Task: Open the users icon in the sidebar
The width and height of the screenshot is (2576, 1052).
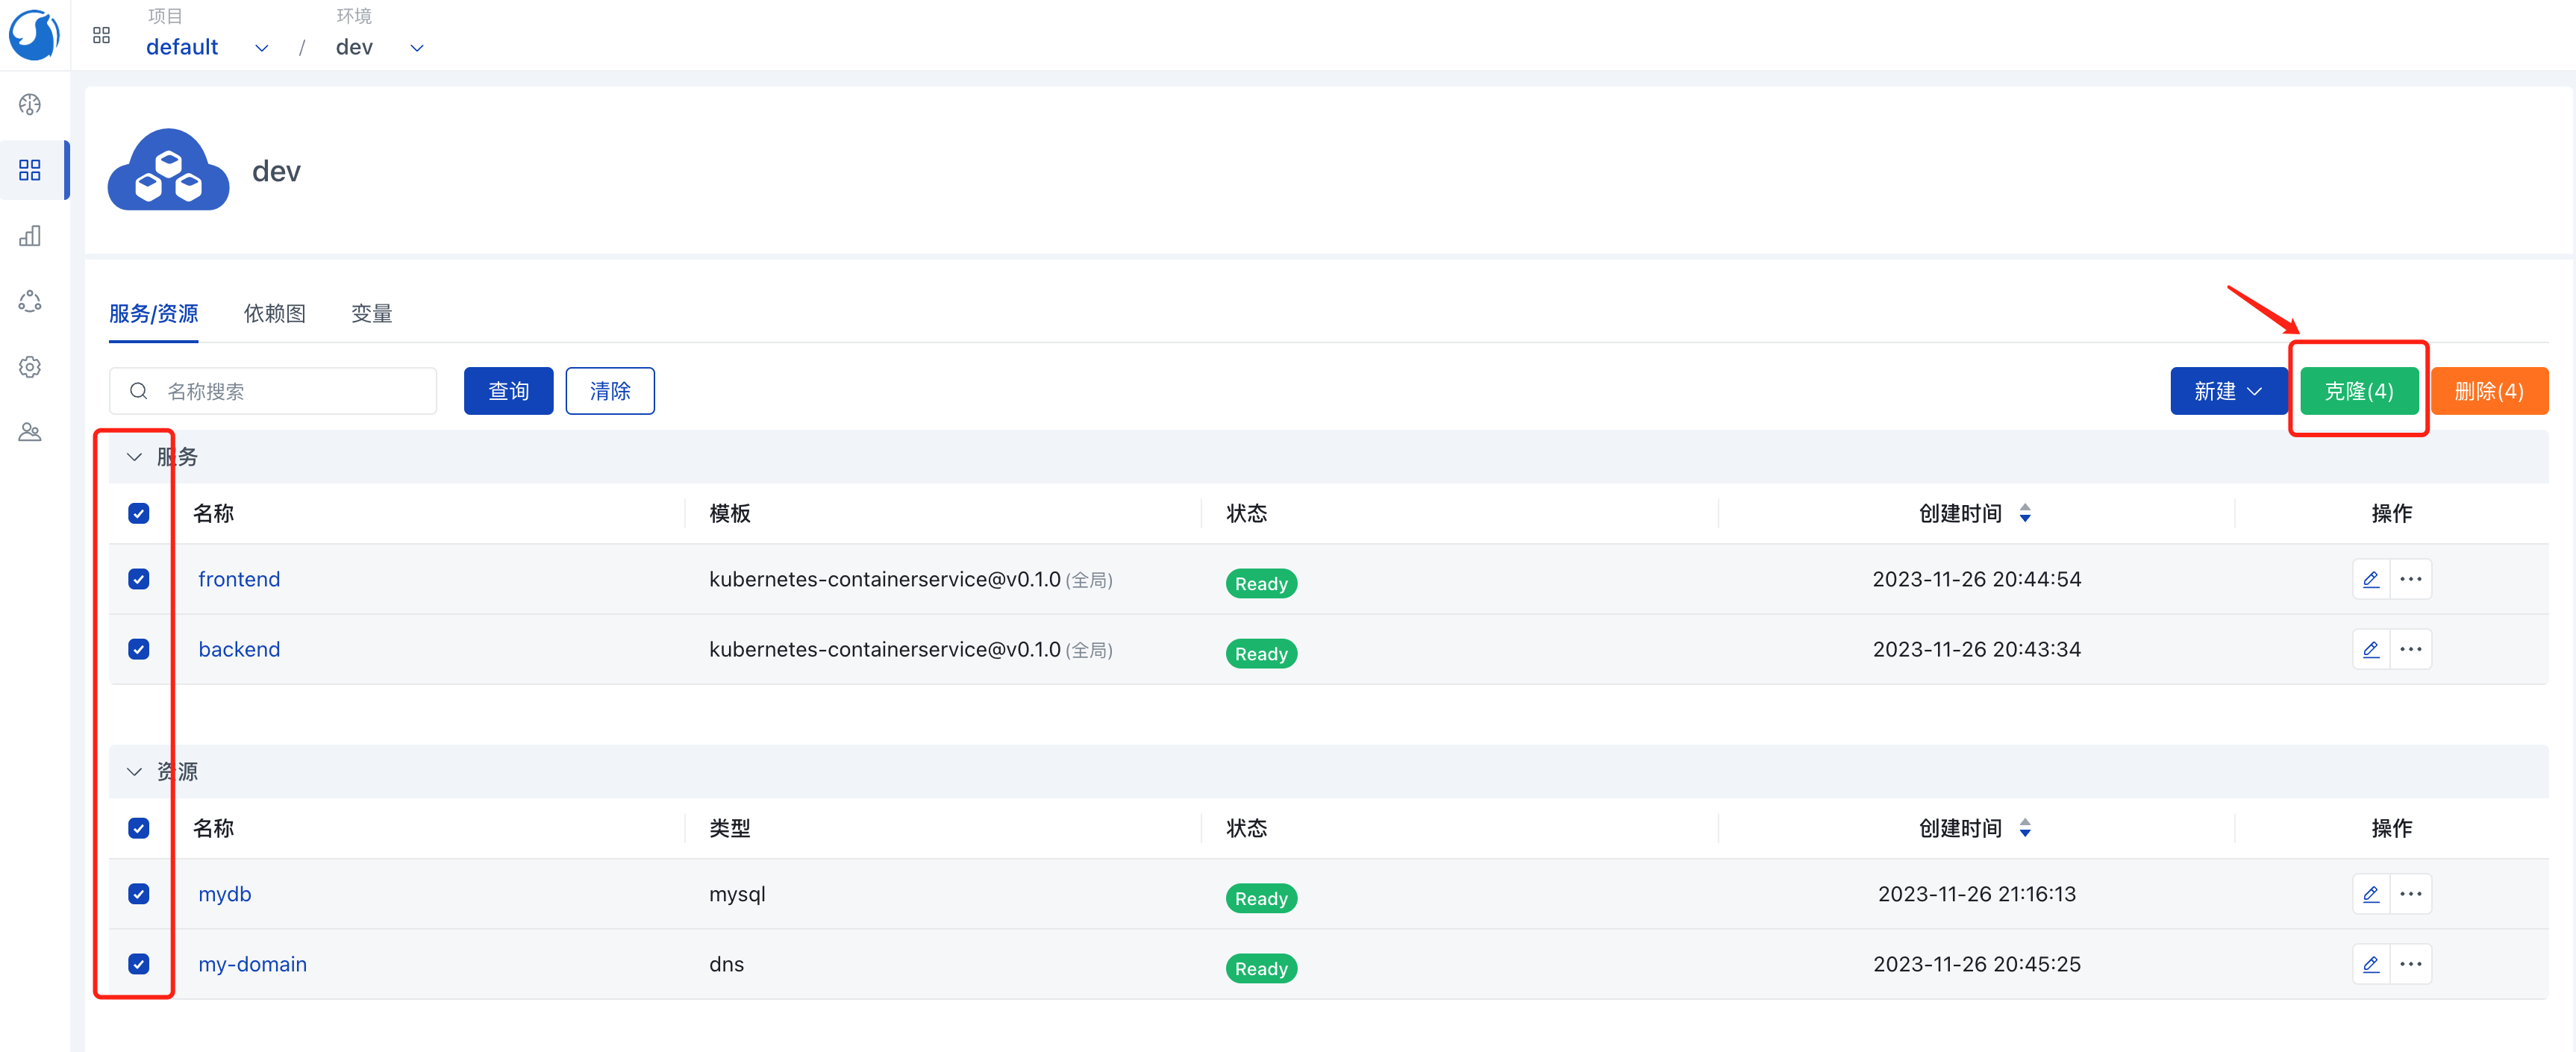Action: pos(30,432)
